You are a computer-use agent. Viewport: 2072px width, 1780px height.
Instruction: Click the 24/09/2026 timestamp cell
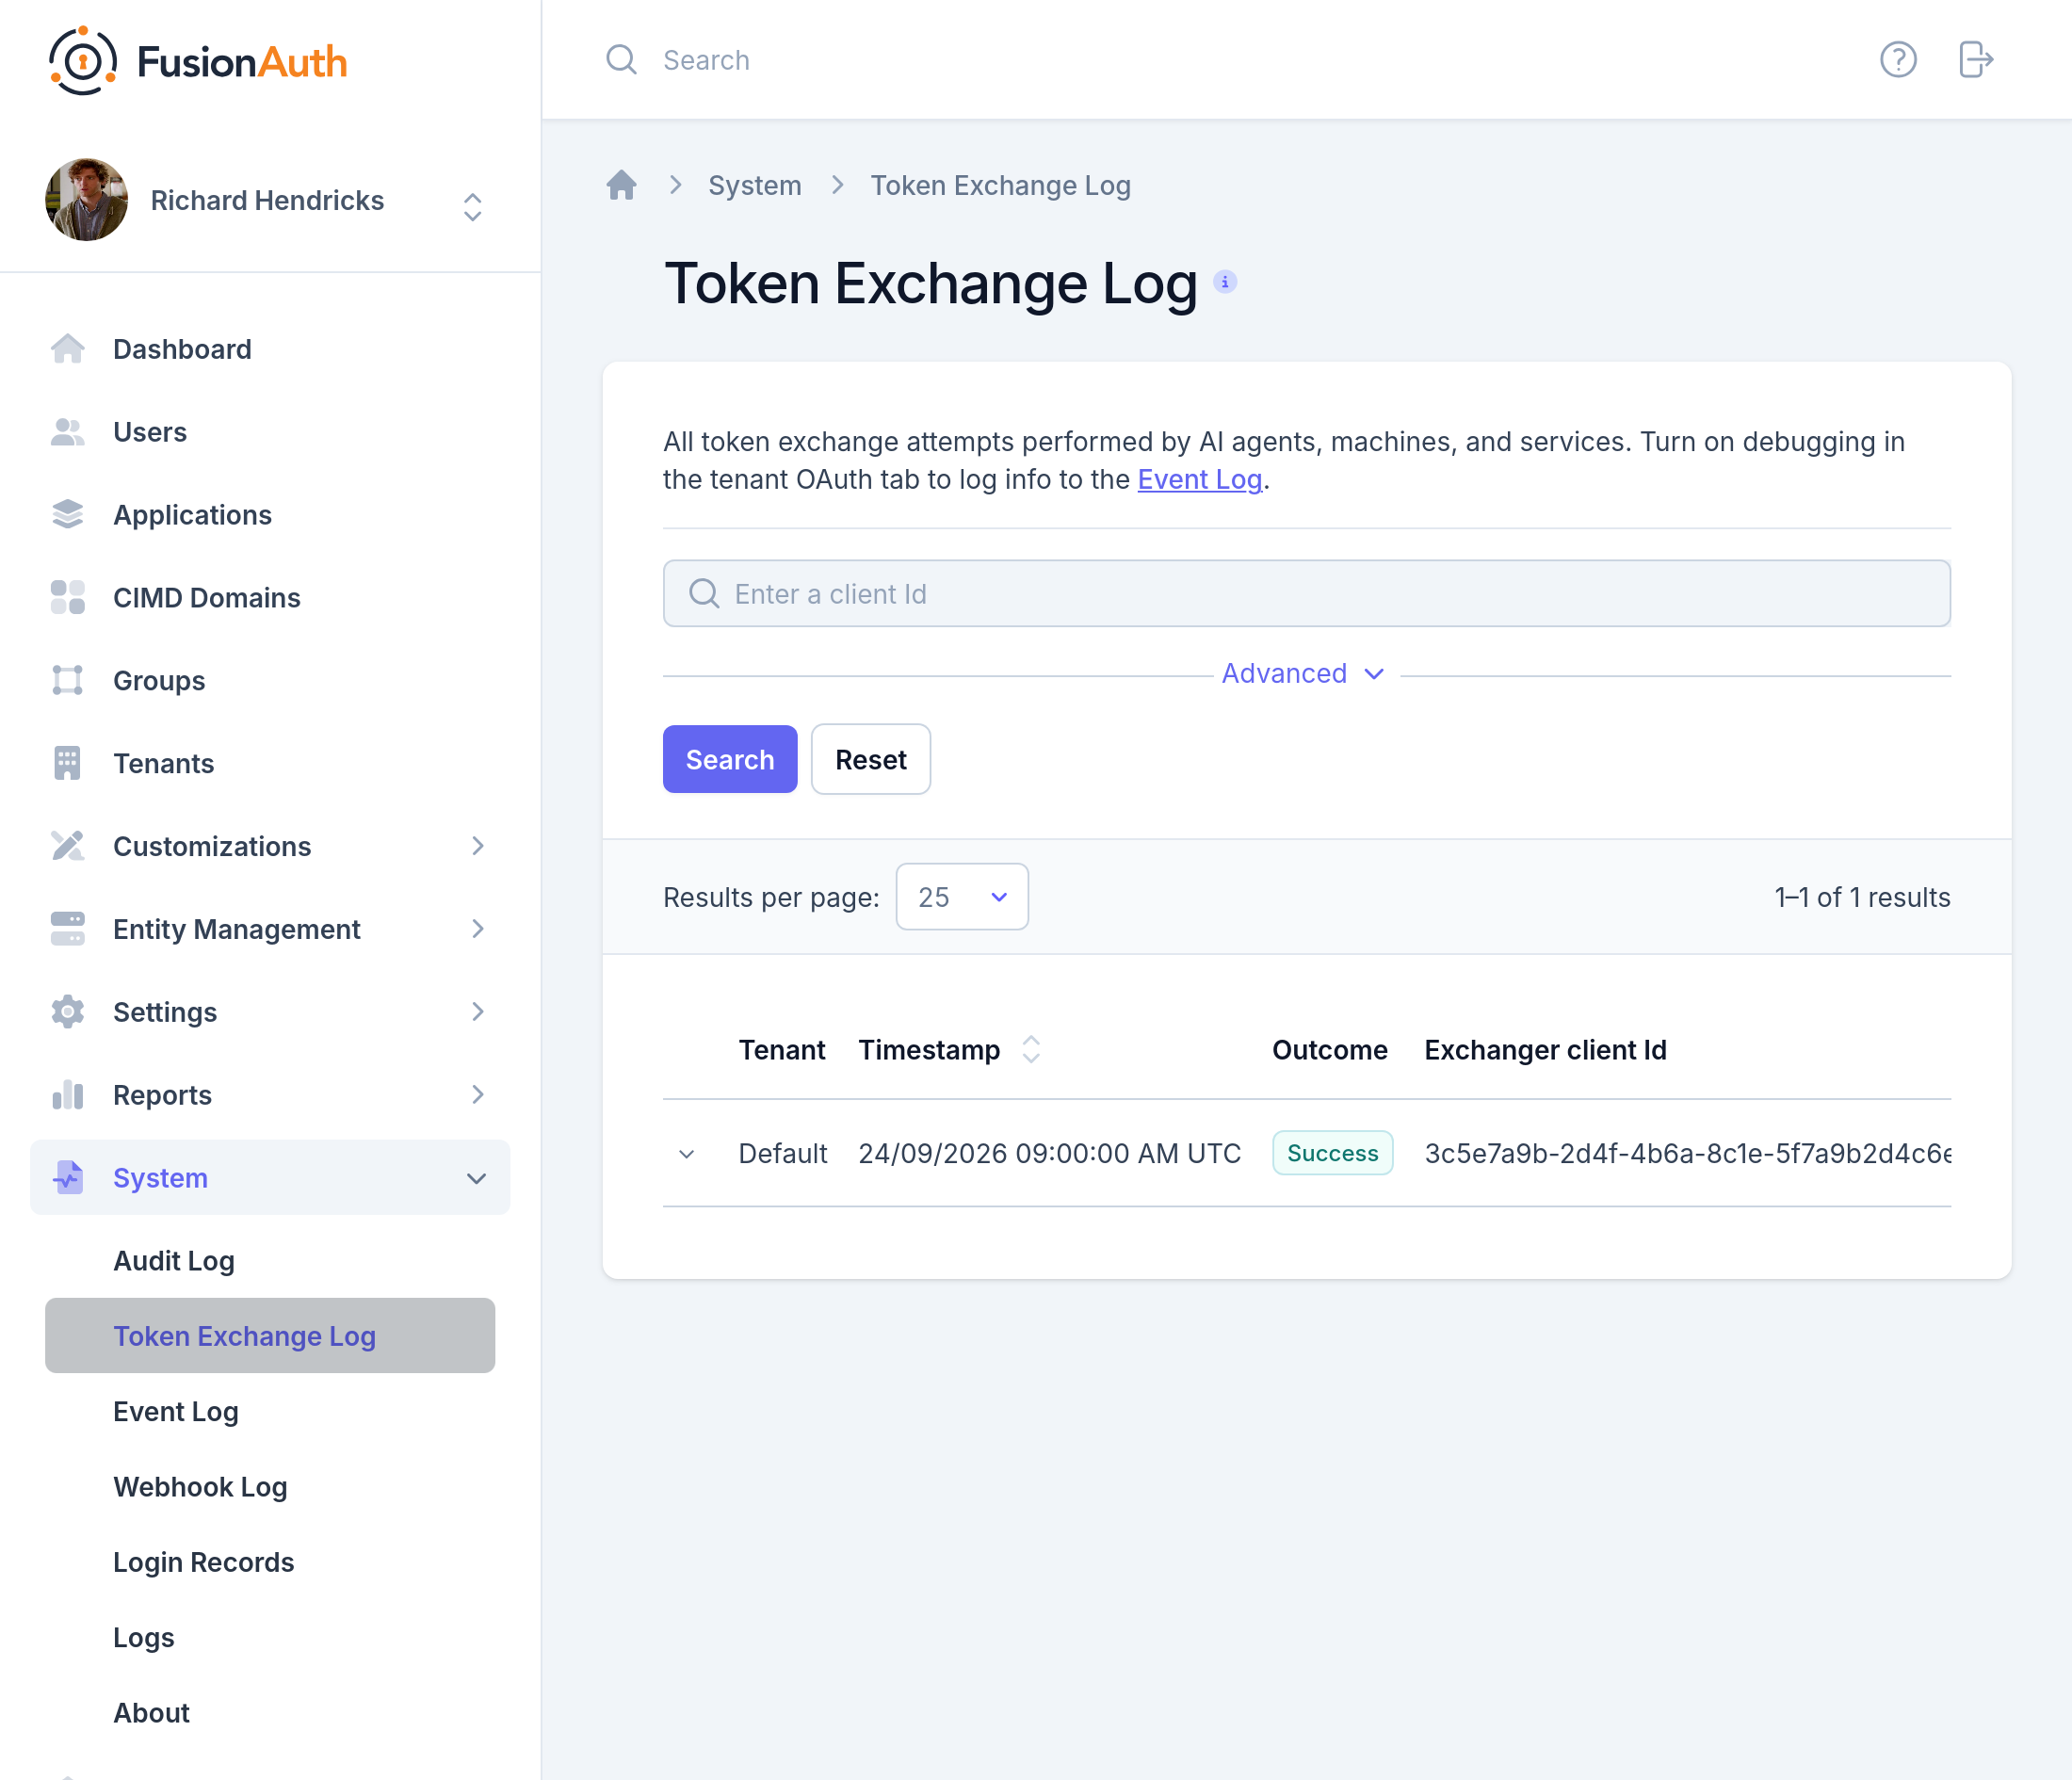[x=1050, y=1154]
